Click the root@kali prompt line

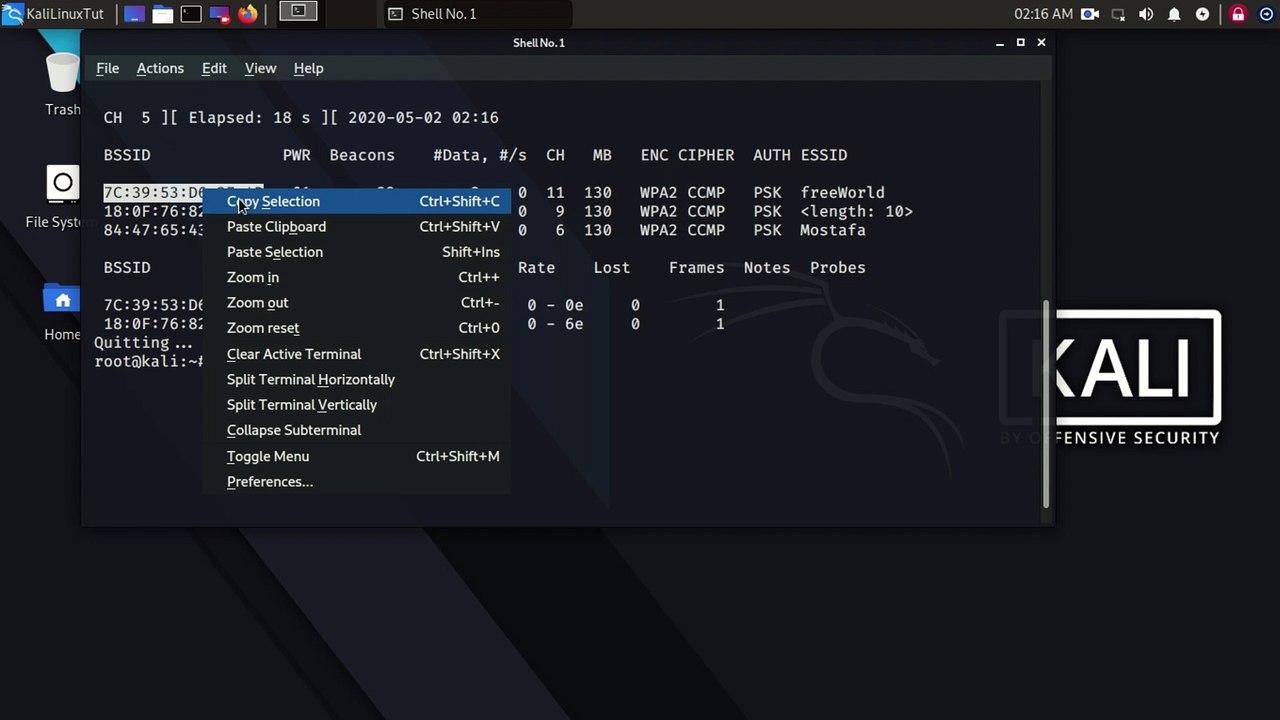pos(149,362)
